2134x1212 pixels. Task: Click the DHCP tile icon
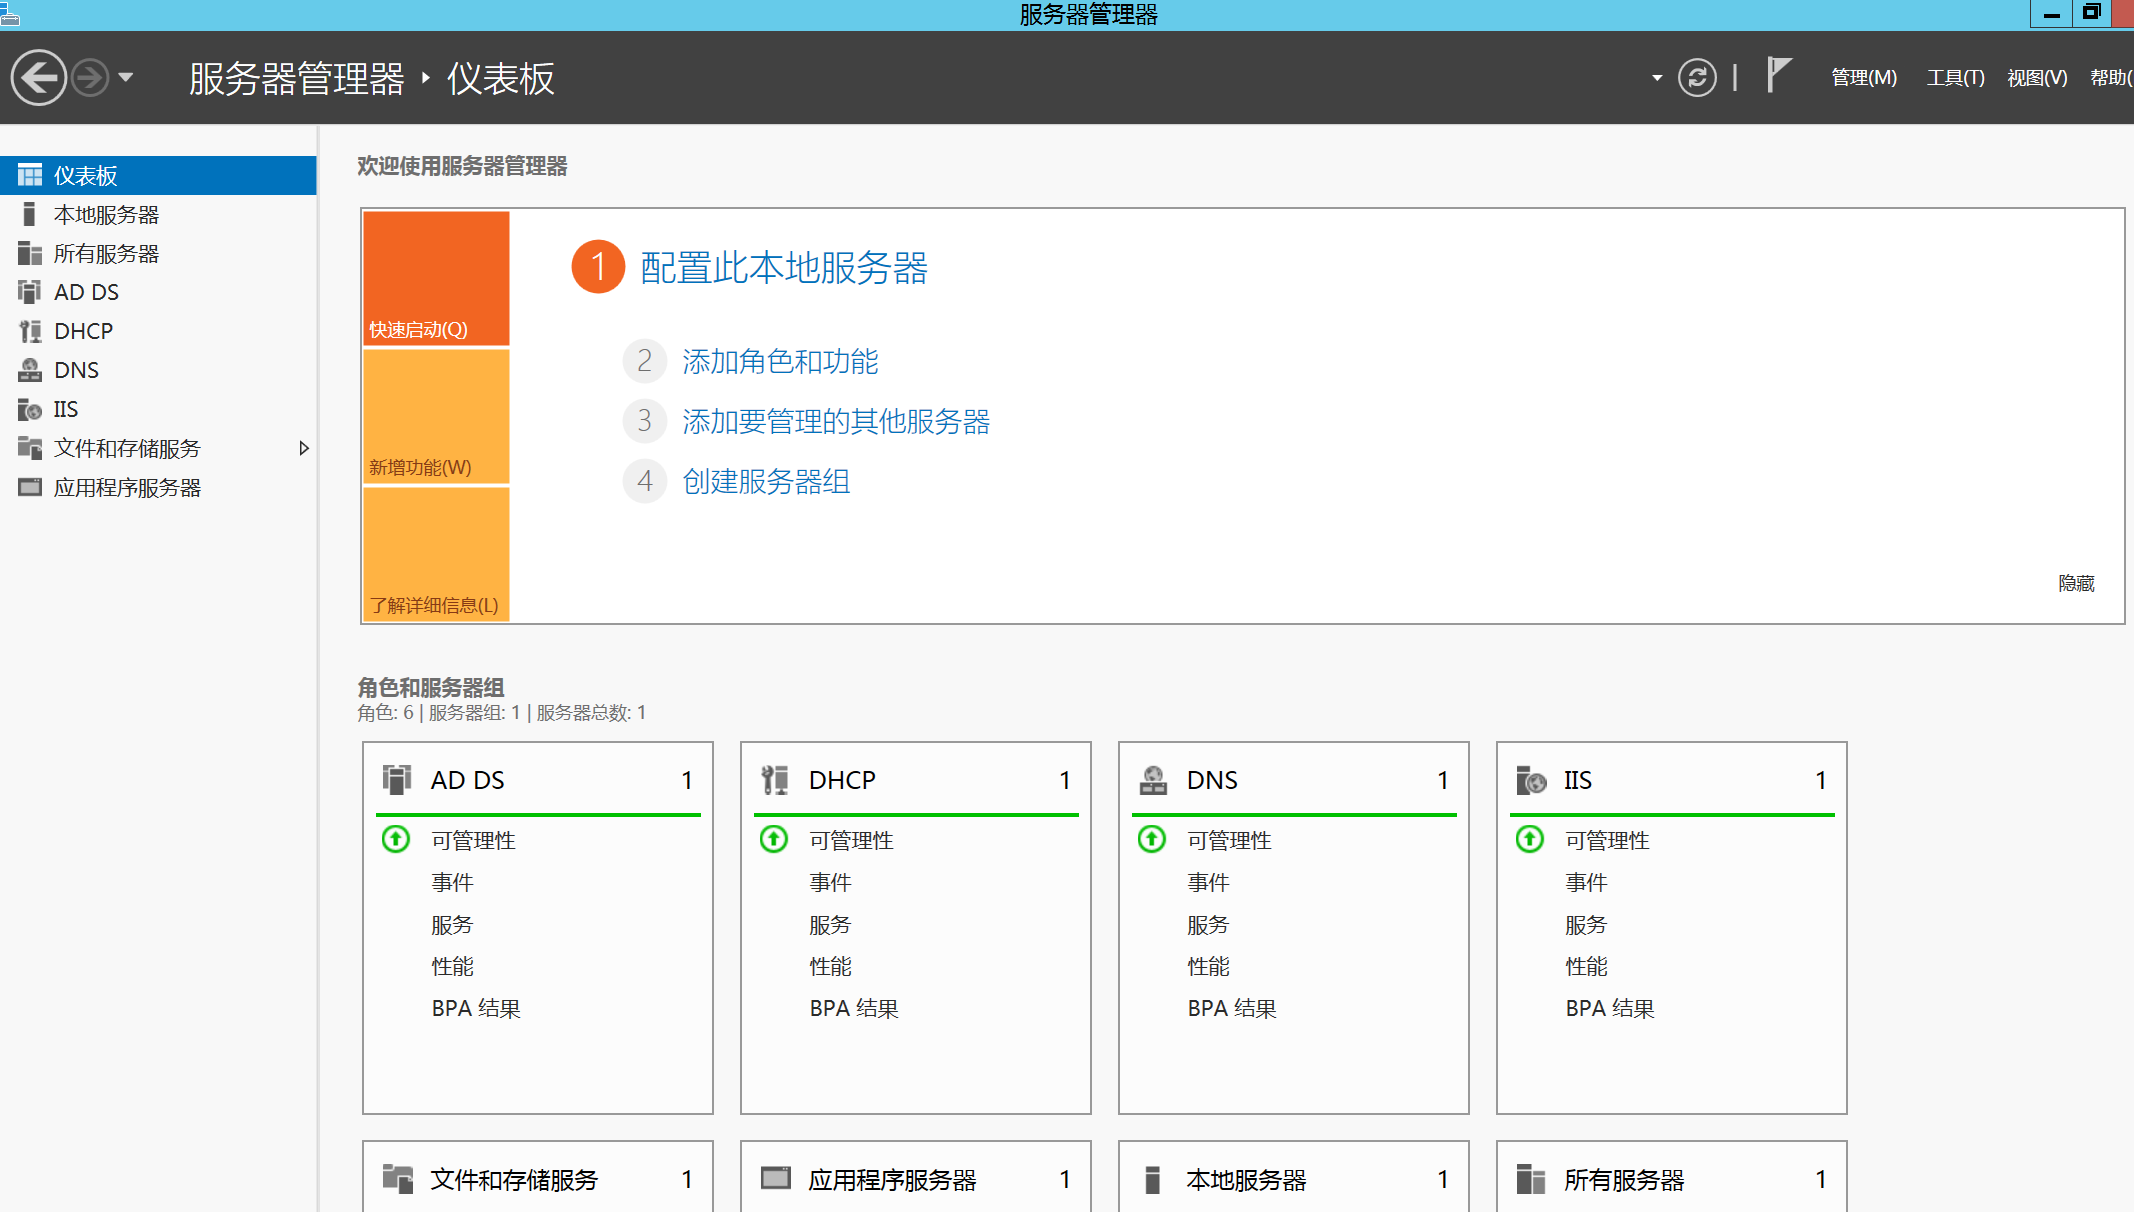[x=775, y=779]
